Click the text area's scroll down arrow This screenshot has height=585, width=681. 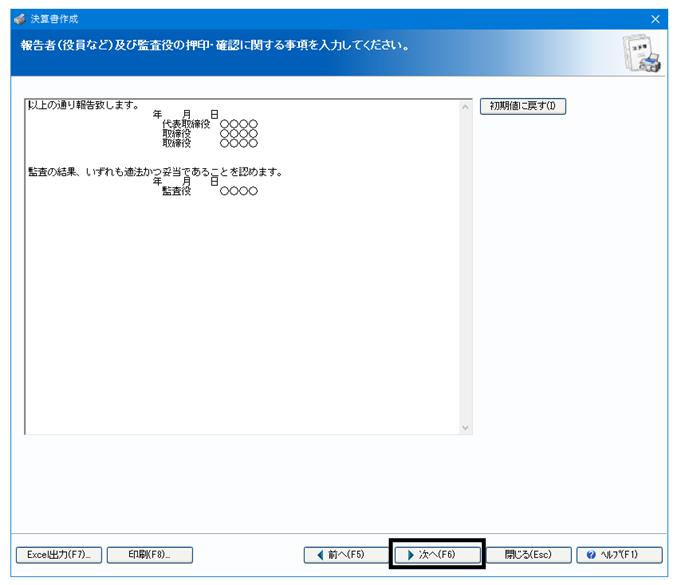465,428
